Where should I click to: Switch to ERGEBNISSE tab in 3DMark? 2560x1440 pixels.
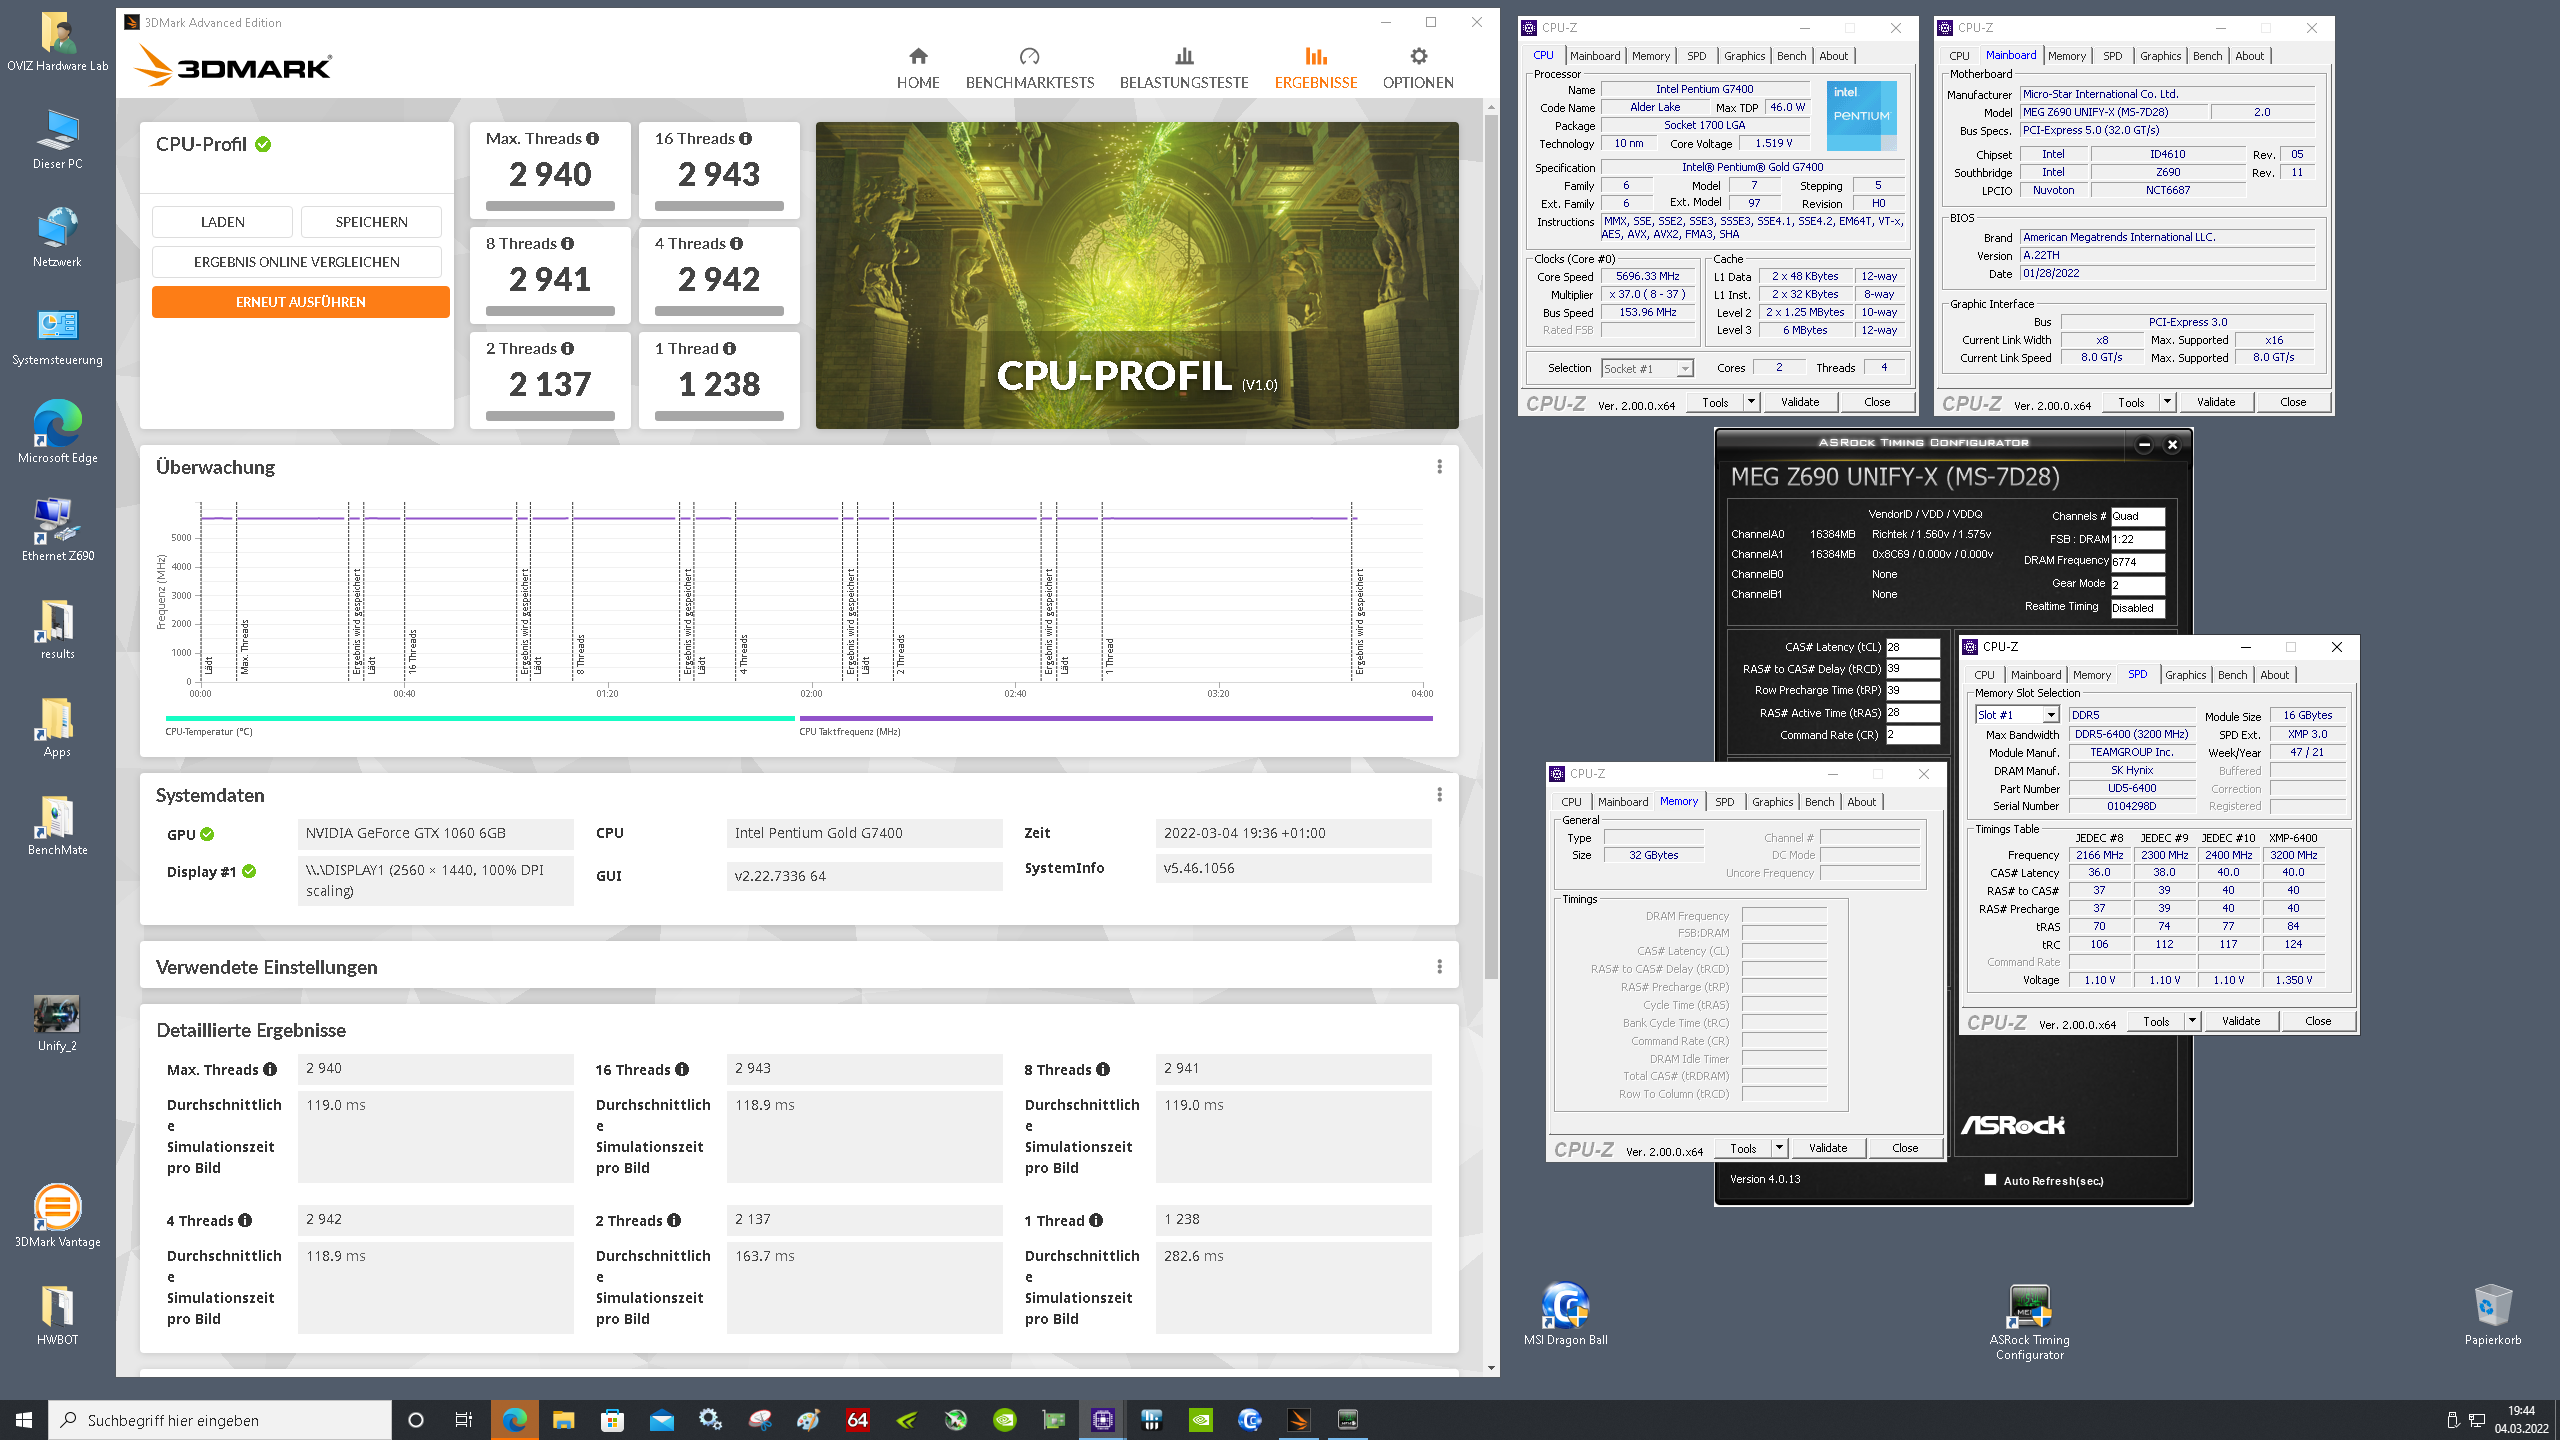[1316, 68]
